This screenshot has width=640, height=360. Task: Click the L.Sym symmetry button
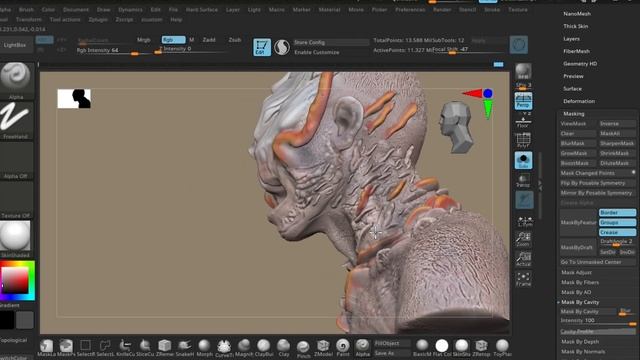524,221
